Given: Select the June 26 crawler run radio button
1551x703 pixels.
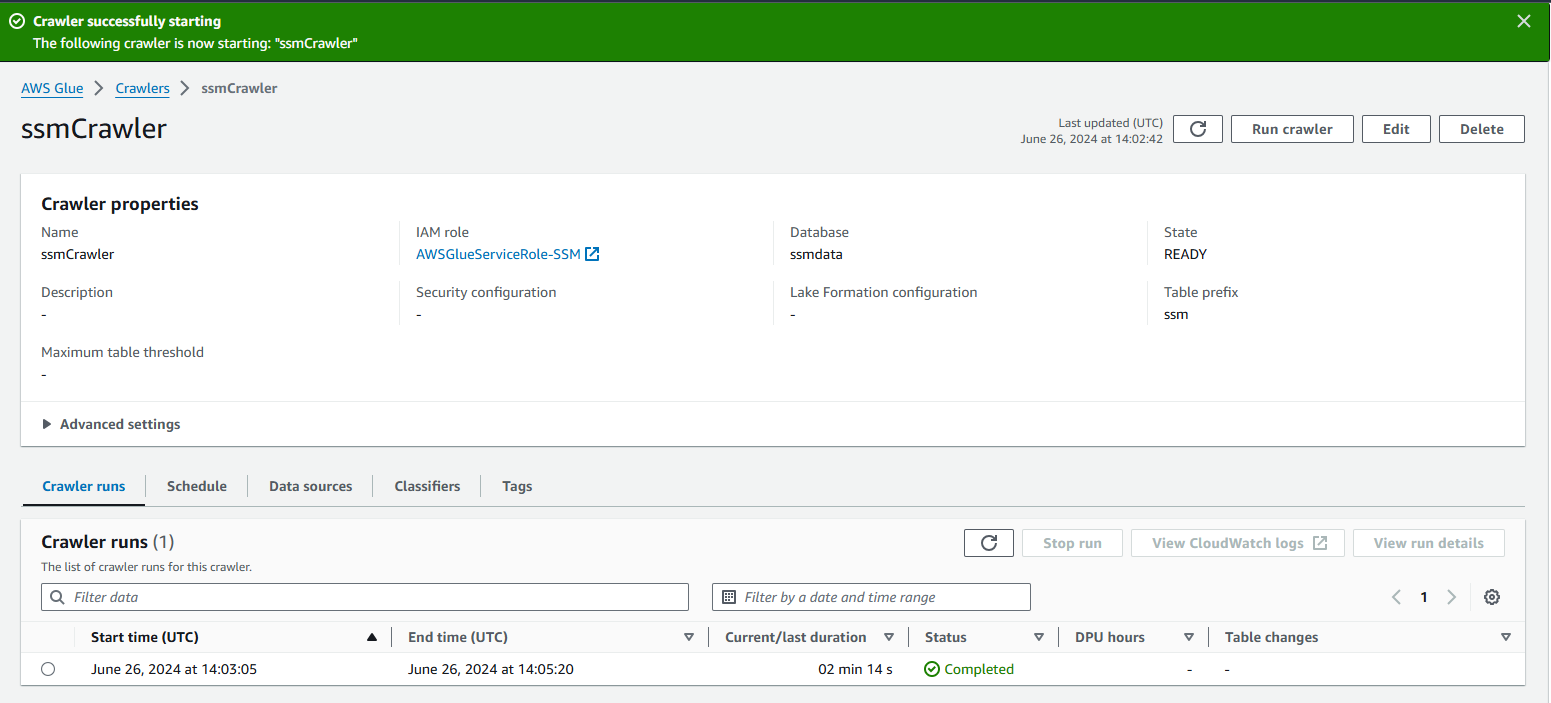Looking at the screenshot, I should click(x=48, y=669).
